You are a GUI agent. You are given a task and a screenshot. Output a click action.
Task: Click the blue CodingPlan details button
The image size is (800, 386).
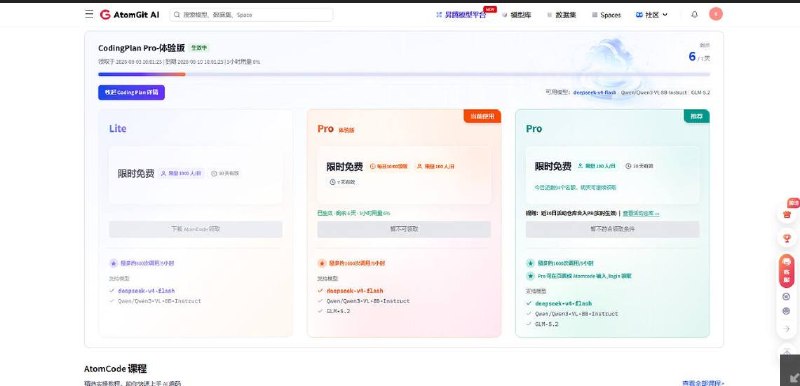tap(132, 92)
